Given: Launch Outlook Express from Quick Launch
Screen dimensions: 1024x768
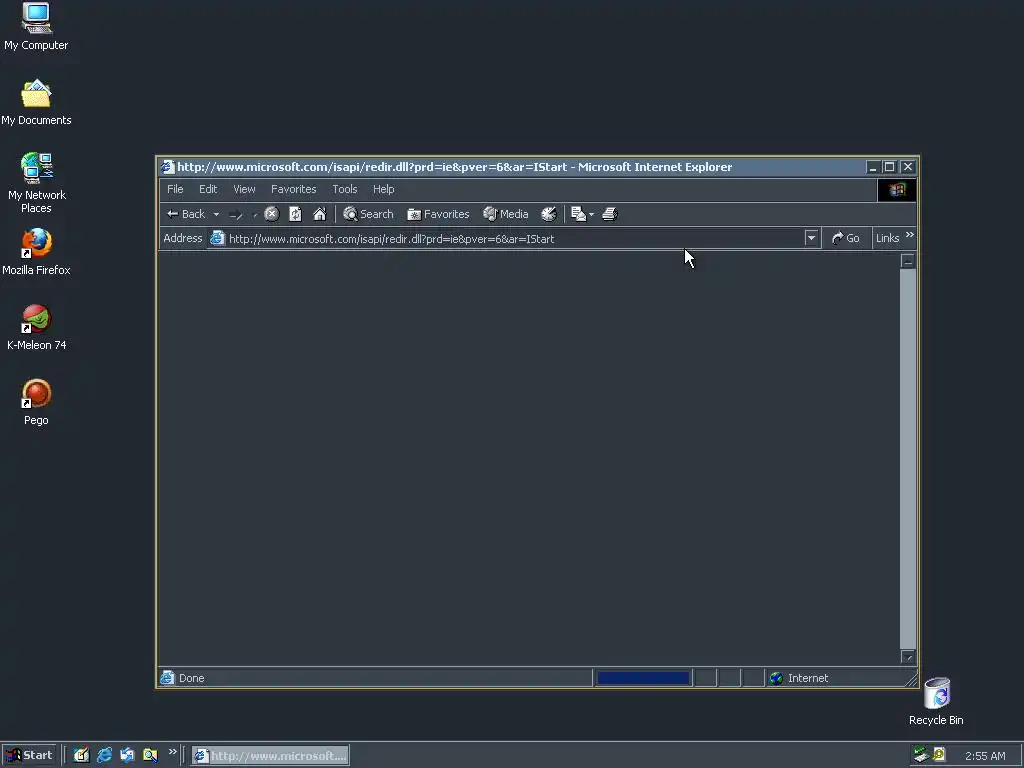Looking at the screenshot, I should (127, 755).
